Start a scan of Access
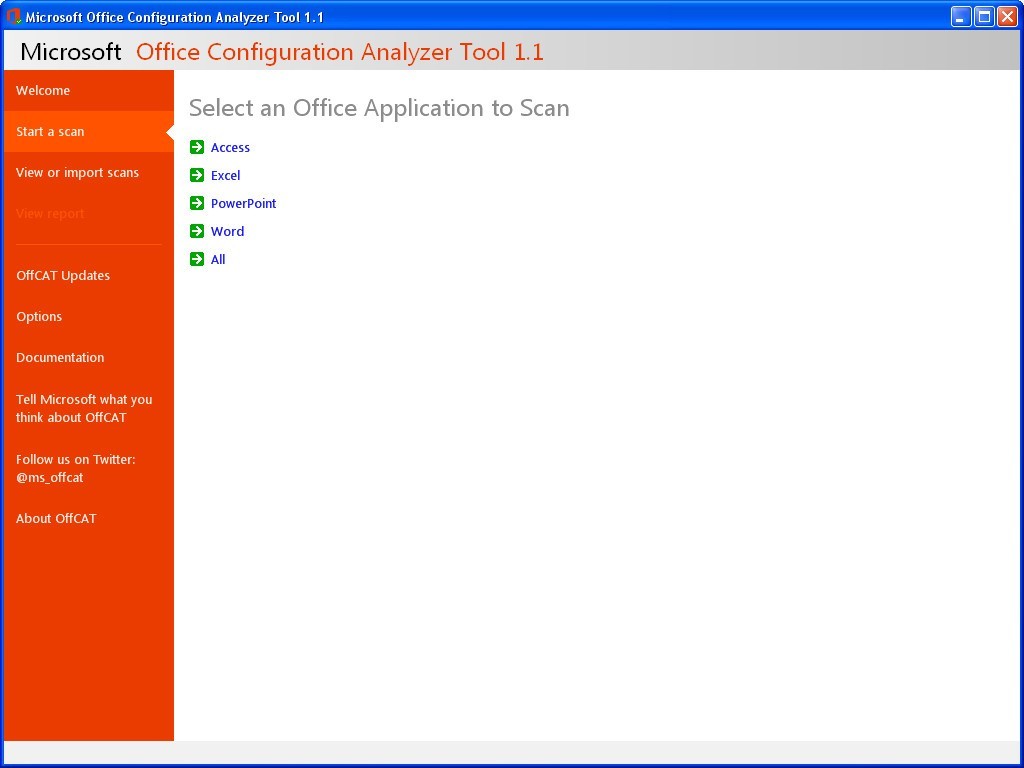The width and height of the screenshot is (1024, 768). tap(230, 147)
